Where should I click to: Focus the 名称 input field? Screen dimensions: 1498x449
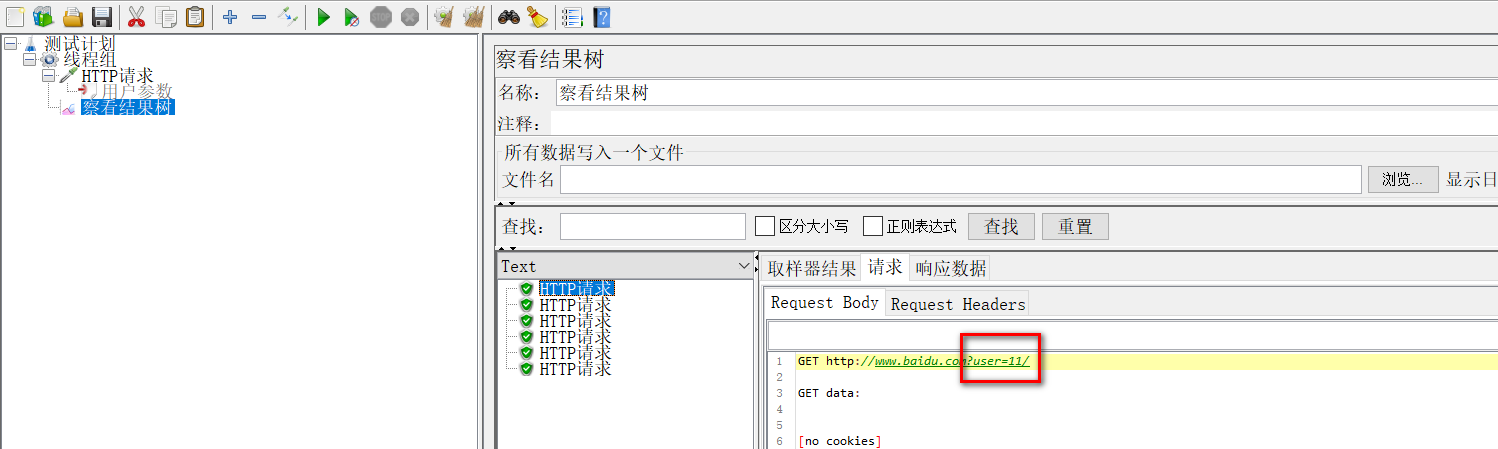(x=1025, y=93)
